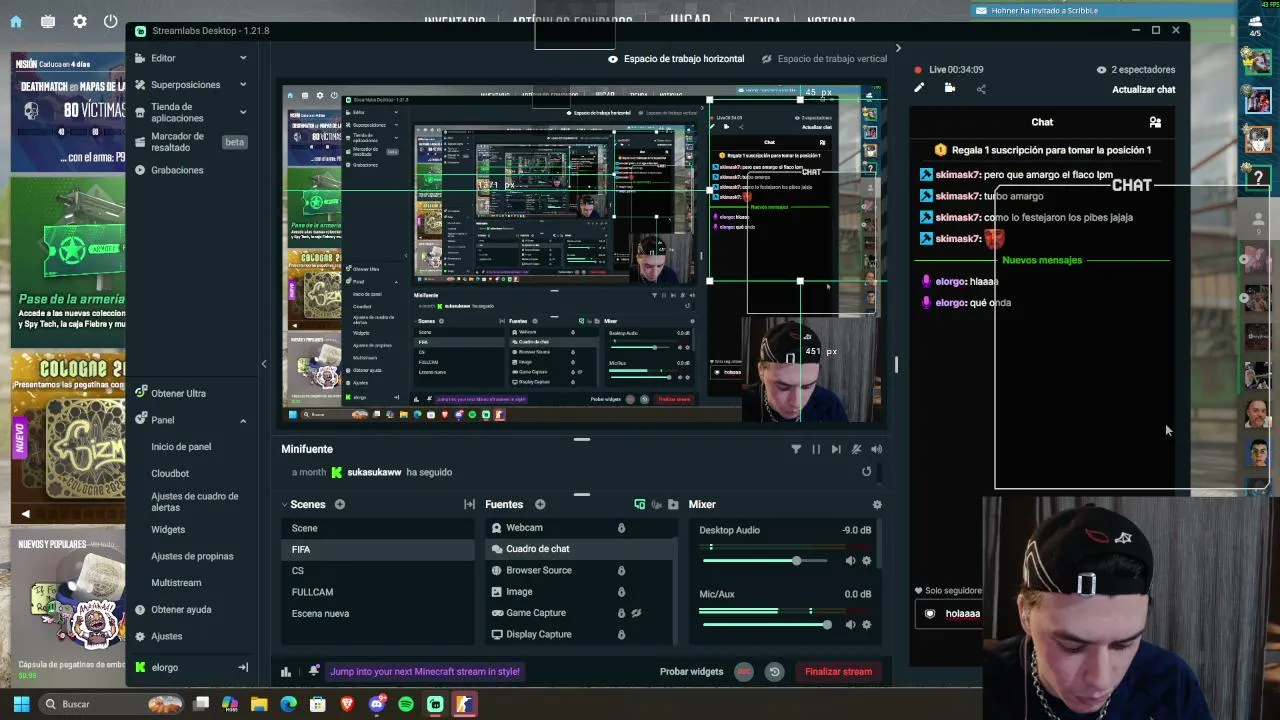This screenshot has width=1280, height=720.
Task: Edit stream info with the pencil icon
Action: pos(919,88)
